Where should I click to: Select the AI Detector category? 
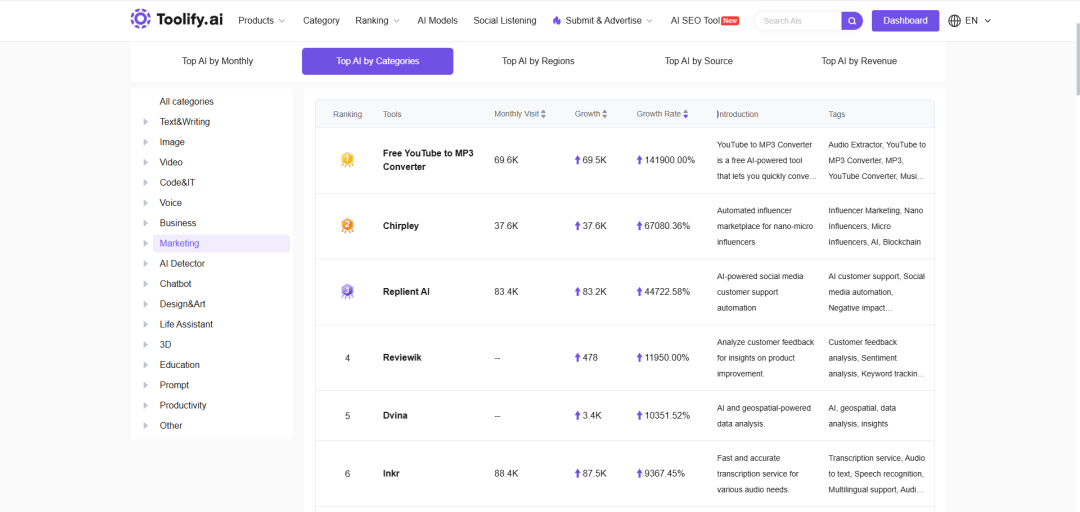[182, 263]
